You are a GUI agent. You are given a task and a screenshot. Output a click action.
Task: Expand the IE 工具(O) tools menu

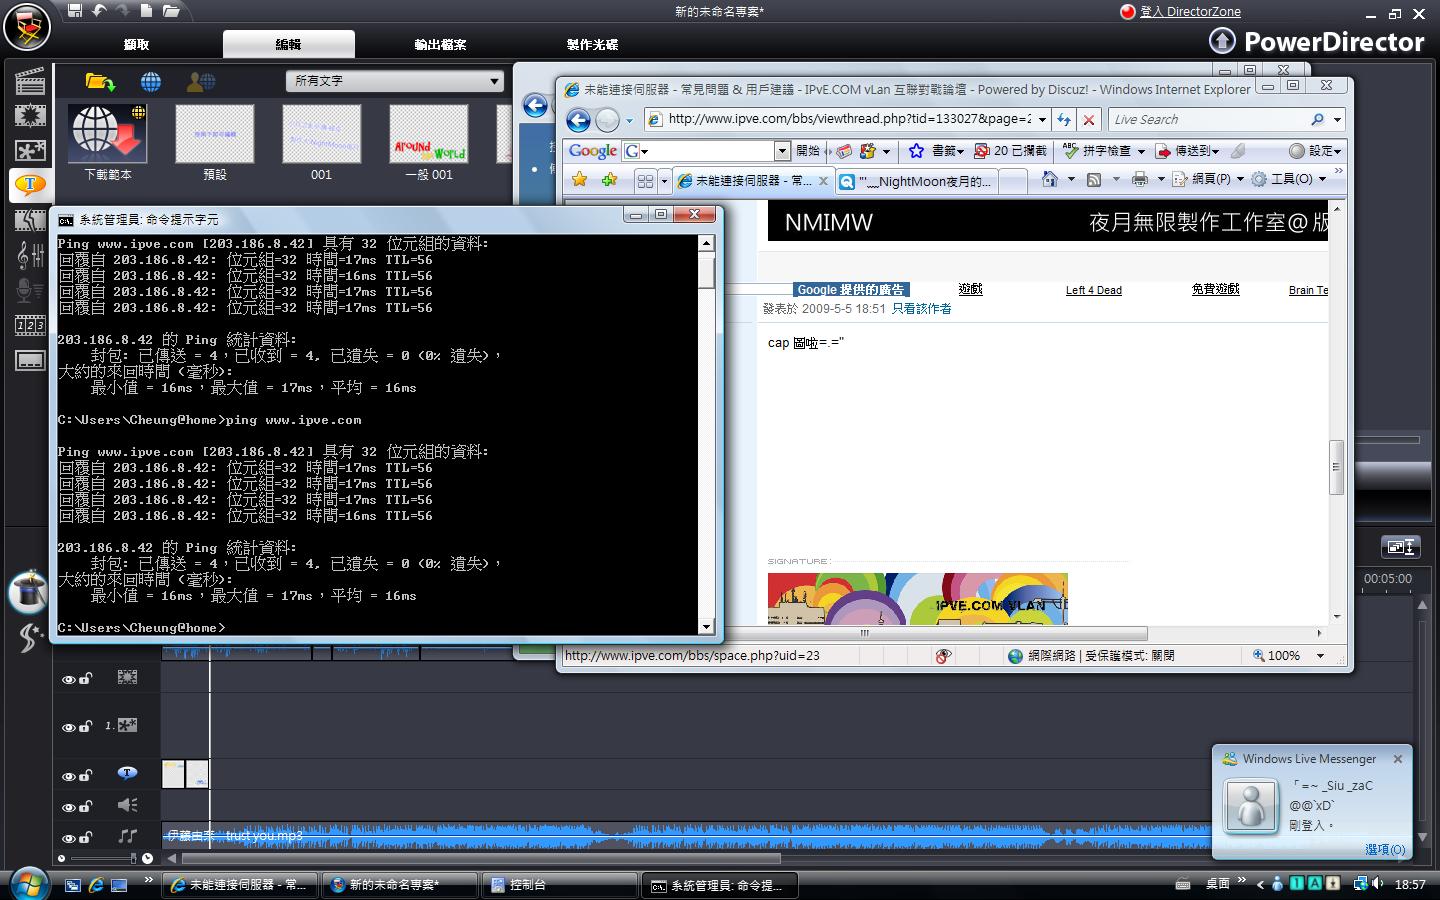tap(1291, 179)
